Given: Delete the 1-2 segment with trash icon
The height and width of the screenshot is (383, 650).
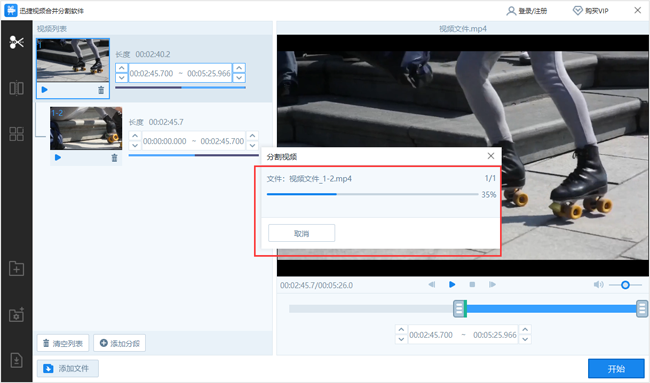Looking at the screenshot, I should point(114,158).
